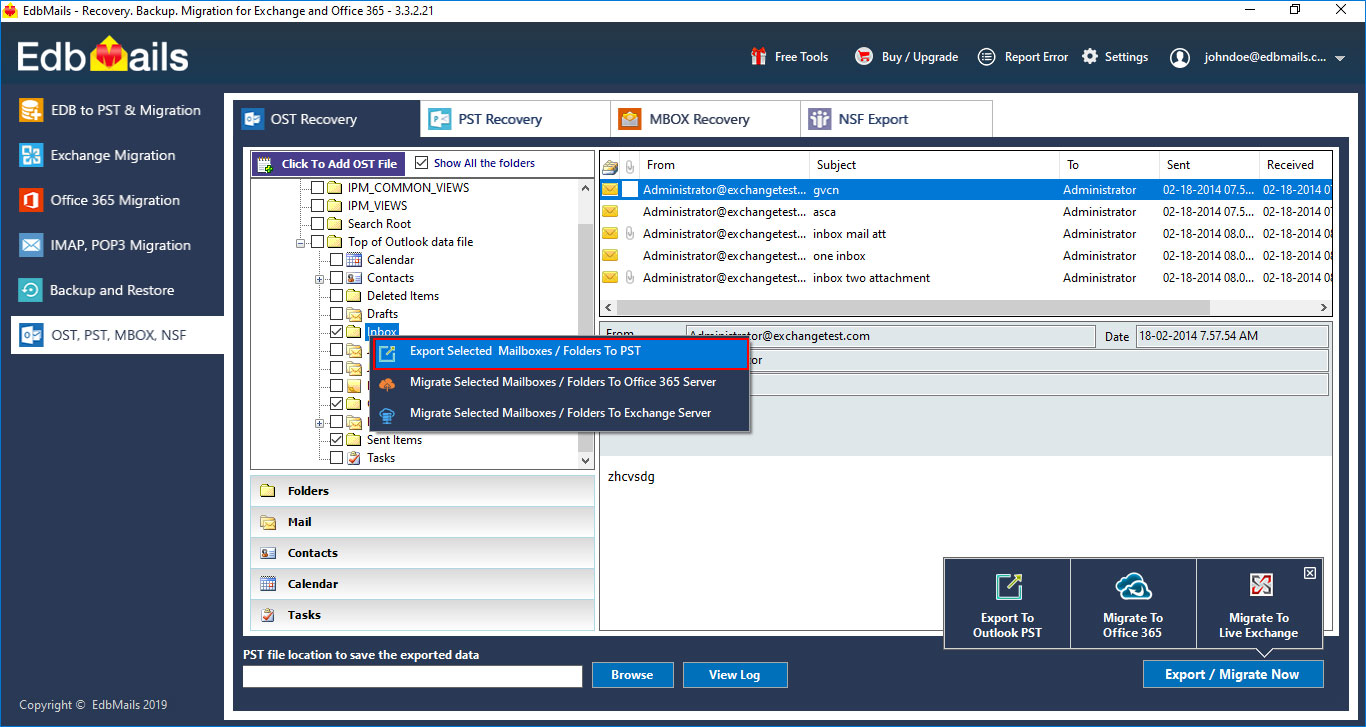Open the NSF Export tab
The width and height of the screenshot is (1366, 727).
896,119
